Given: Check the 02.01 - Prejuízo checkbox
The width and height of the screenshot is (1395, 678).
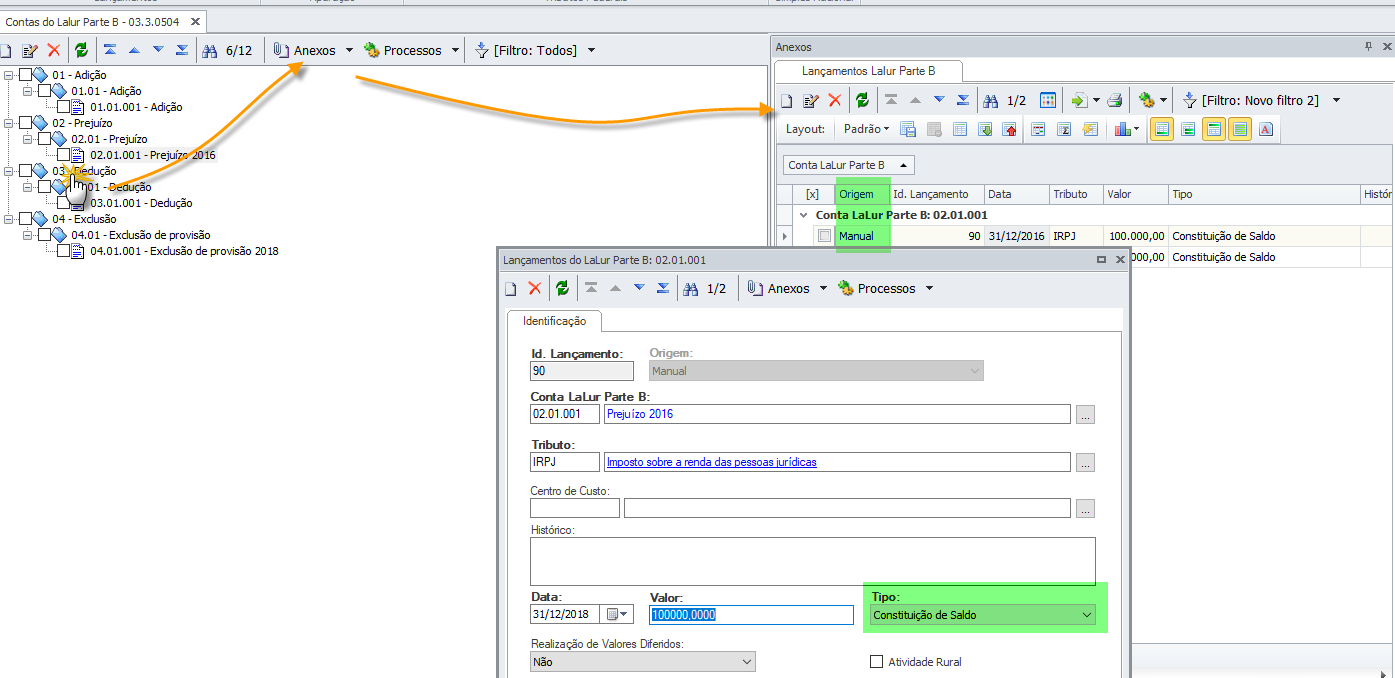Looking at the screenshot, I should (45, 139).
